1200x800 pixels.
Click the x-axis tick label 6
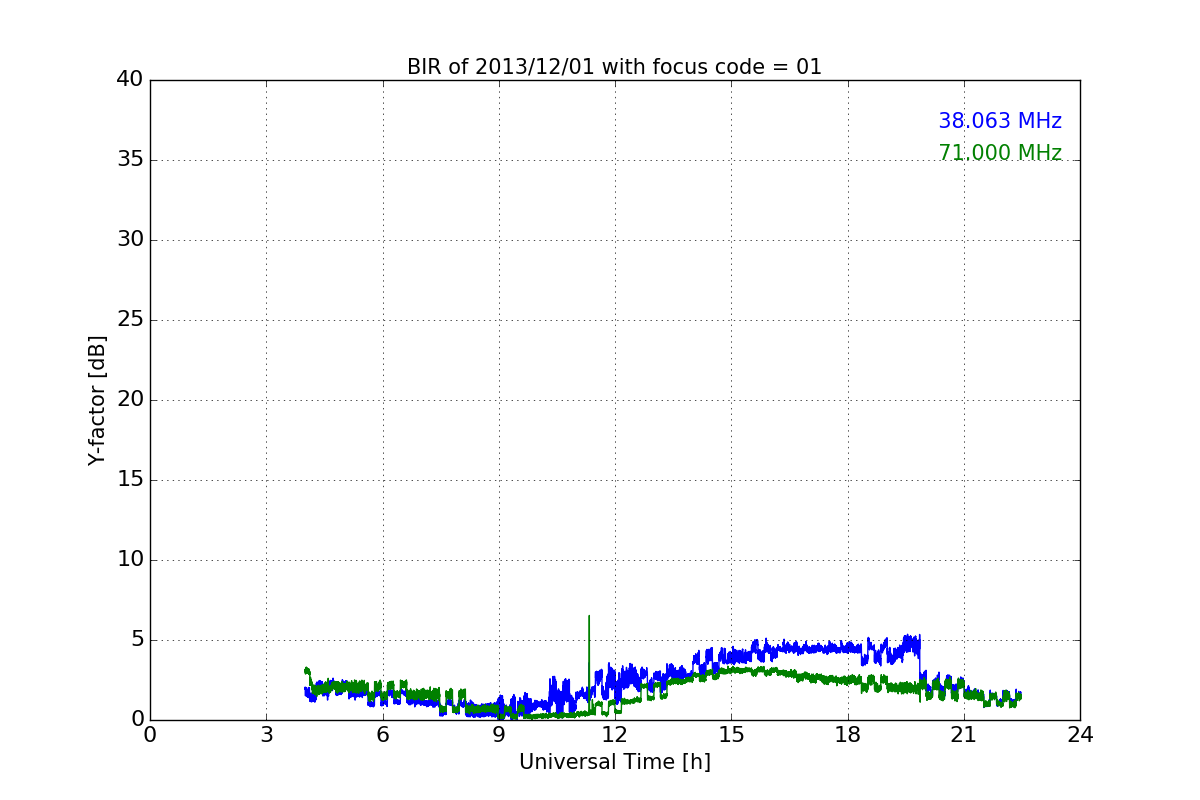coord(383,735)
